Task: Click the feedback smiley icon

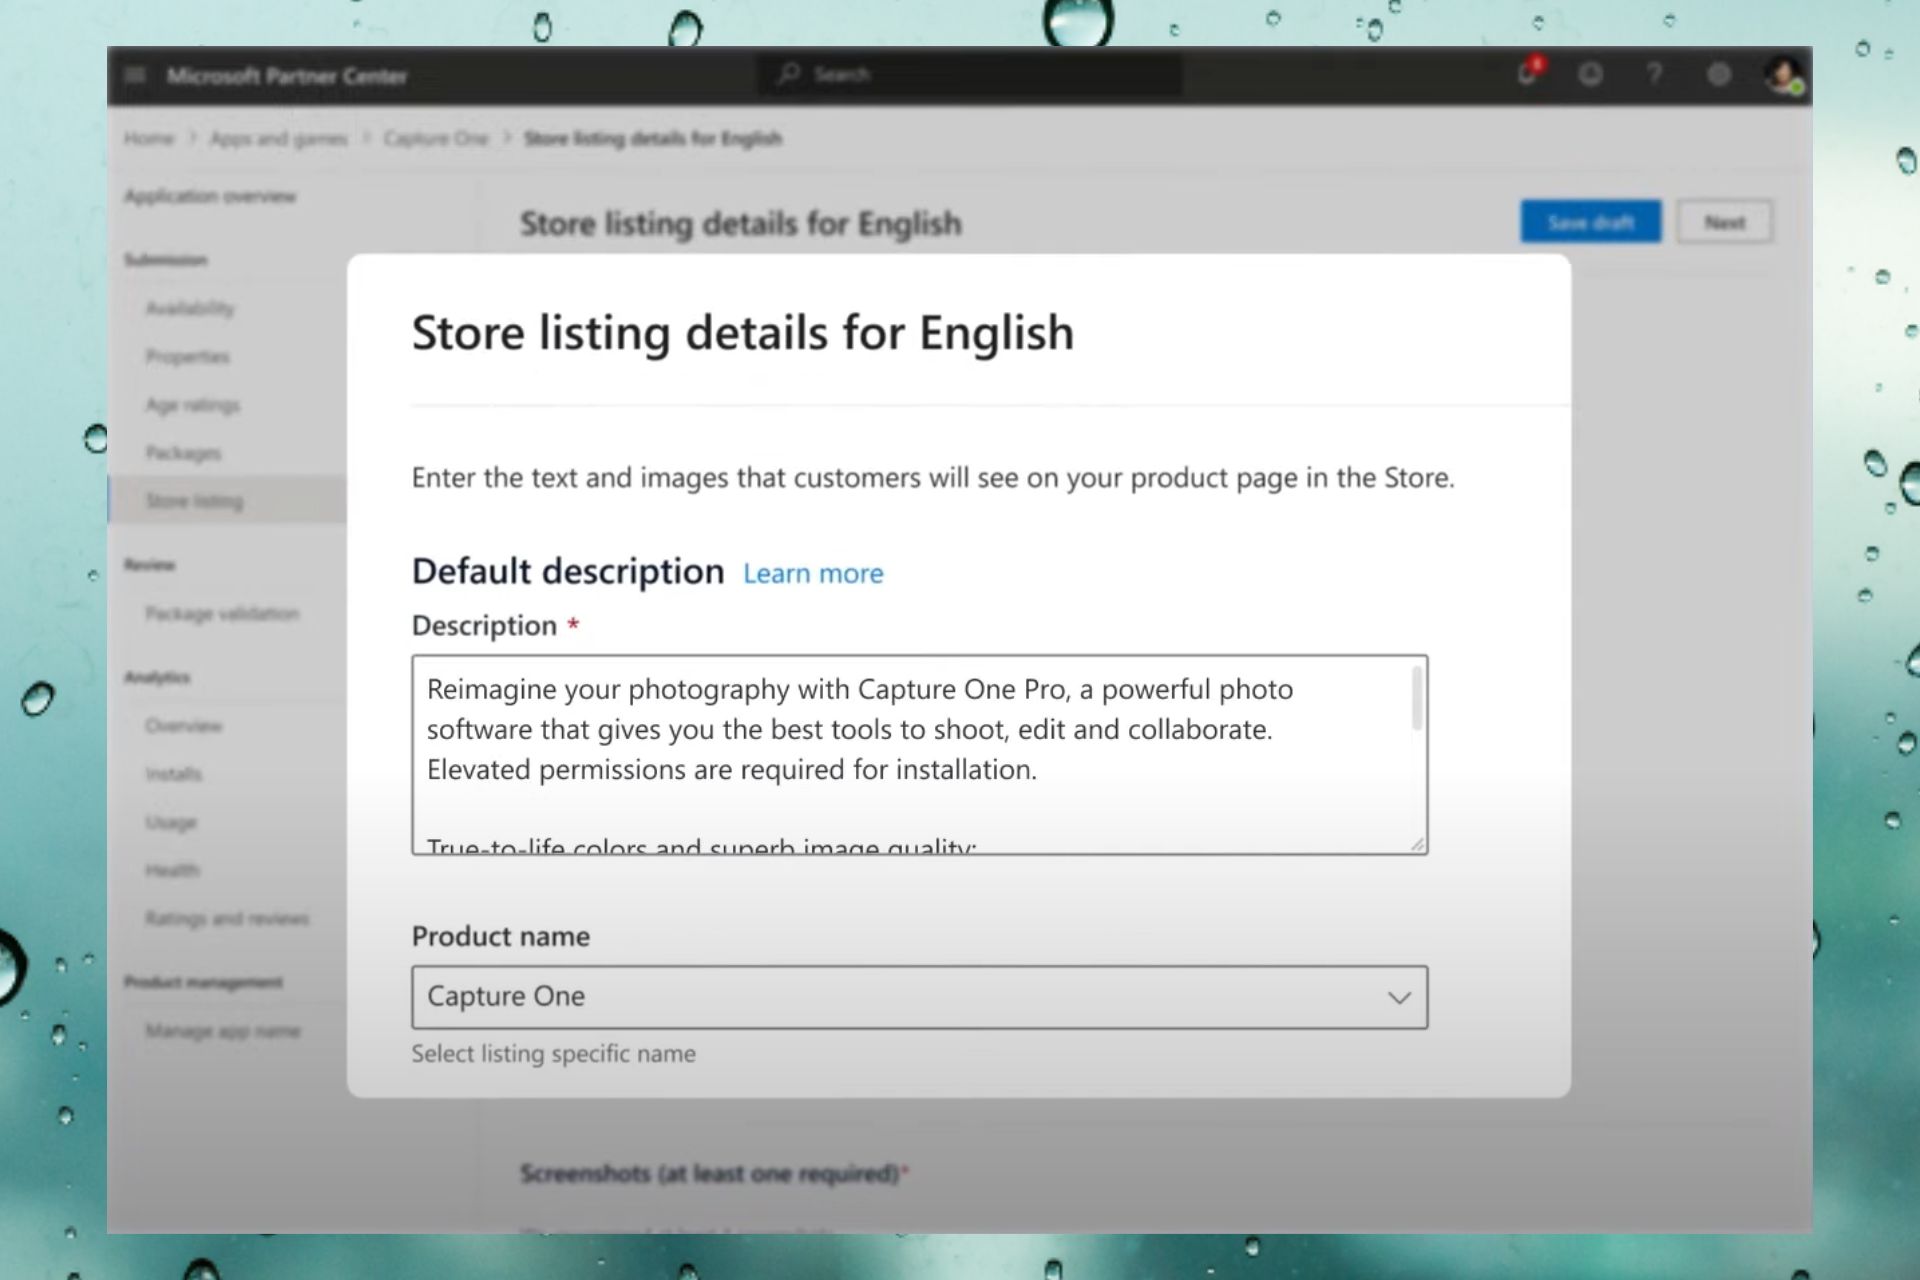Action: (x=1590, y=74)
